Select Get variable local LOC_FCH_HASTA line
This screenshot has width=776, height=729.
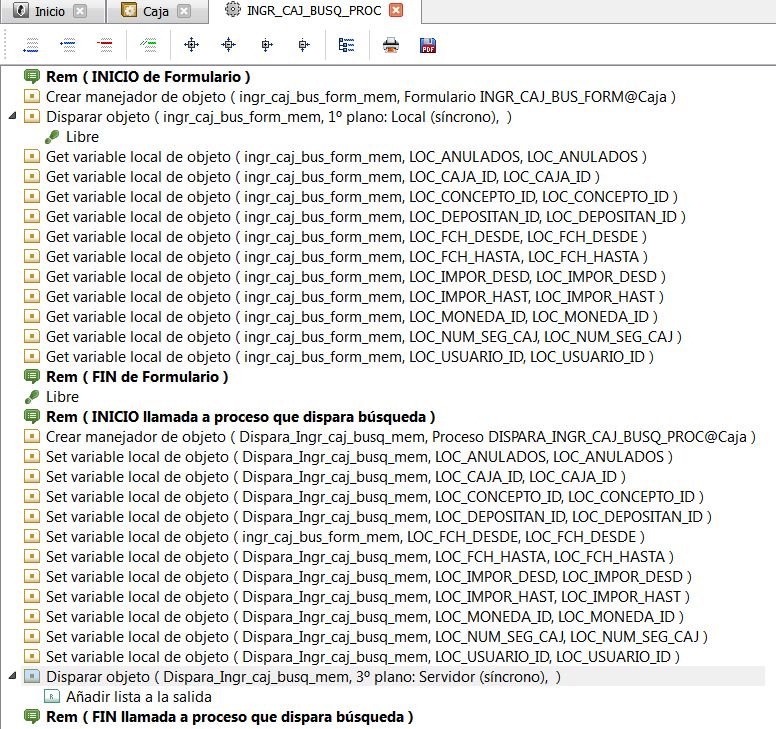(x=347, y=257)
